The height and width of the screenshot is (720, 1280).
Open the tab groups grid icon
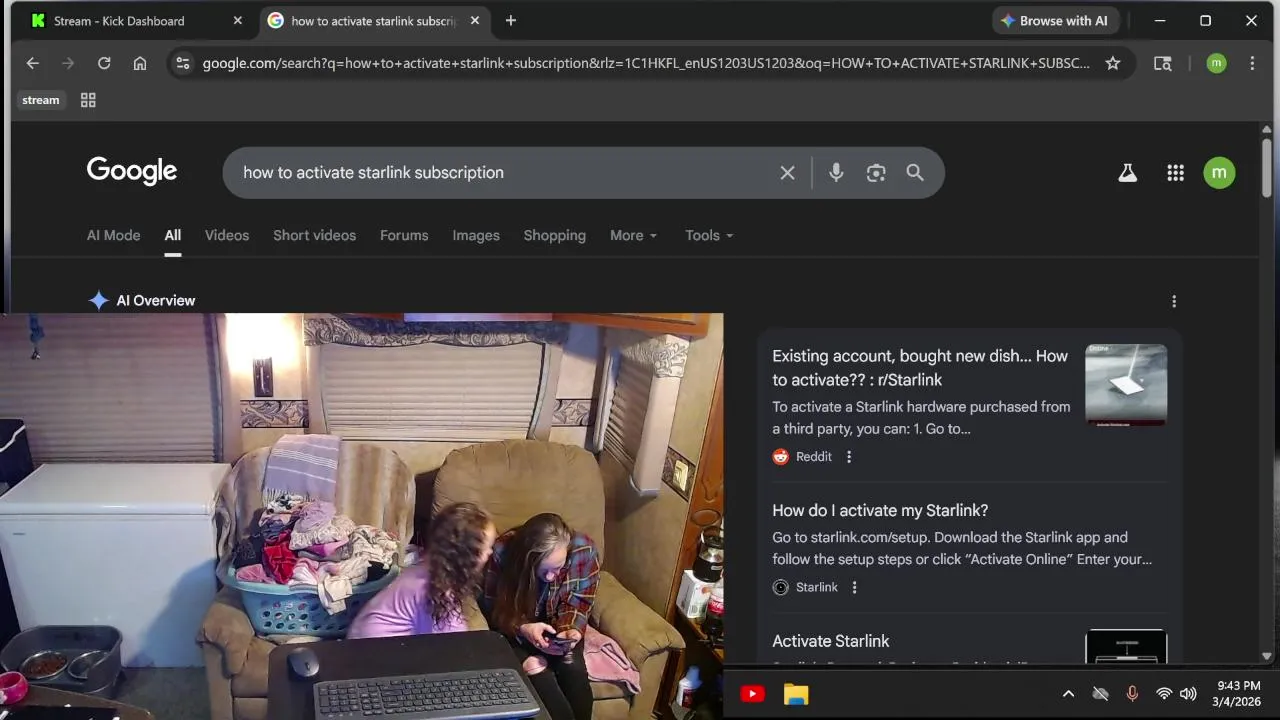coord(88,100)
